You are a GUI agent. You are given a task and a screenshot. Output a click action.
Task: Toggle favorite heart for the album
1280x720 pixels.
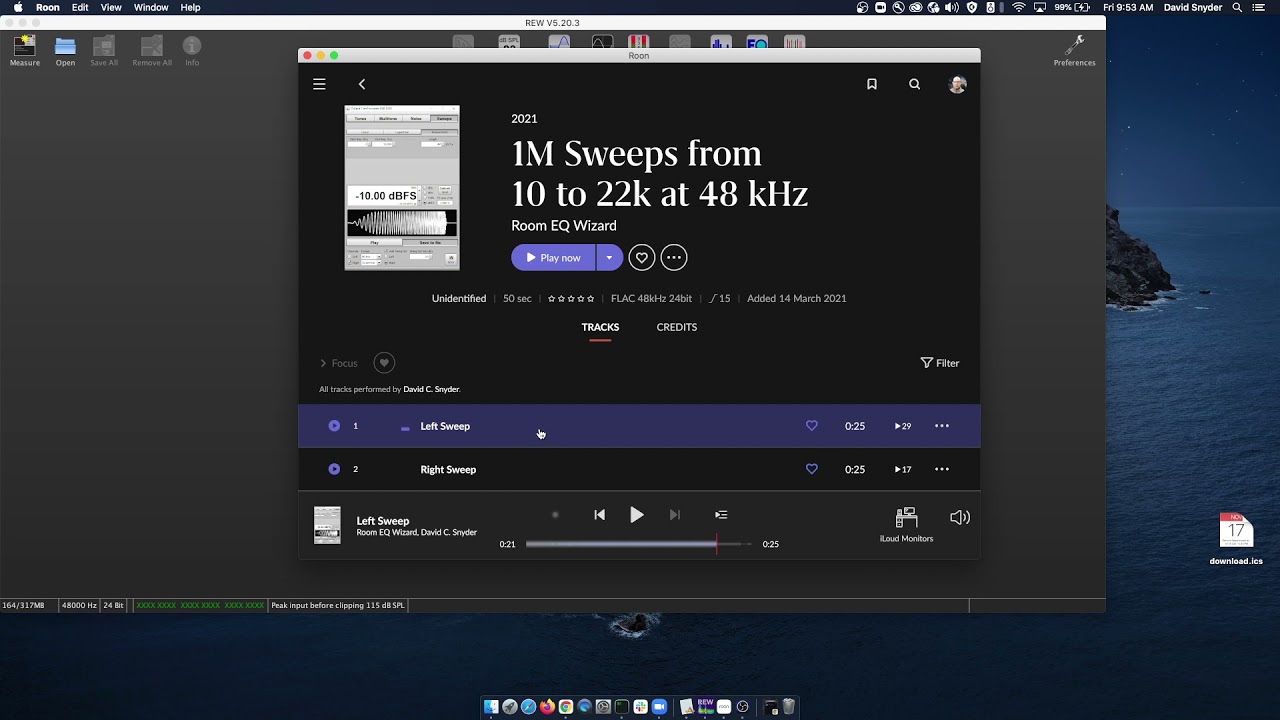[642, 257]
